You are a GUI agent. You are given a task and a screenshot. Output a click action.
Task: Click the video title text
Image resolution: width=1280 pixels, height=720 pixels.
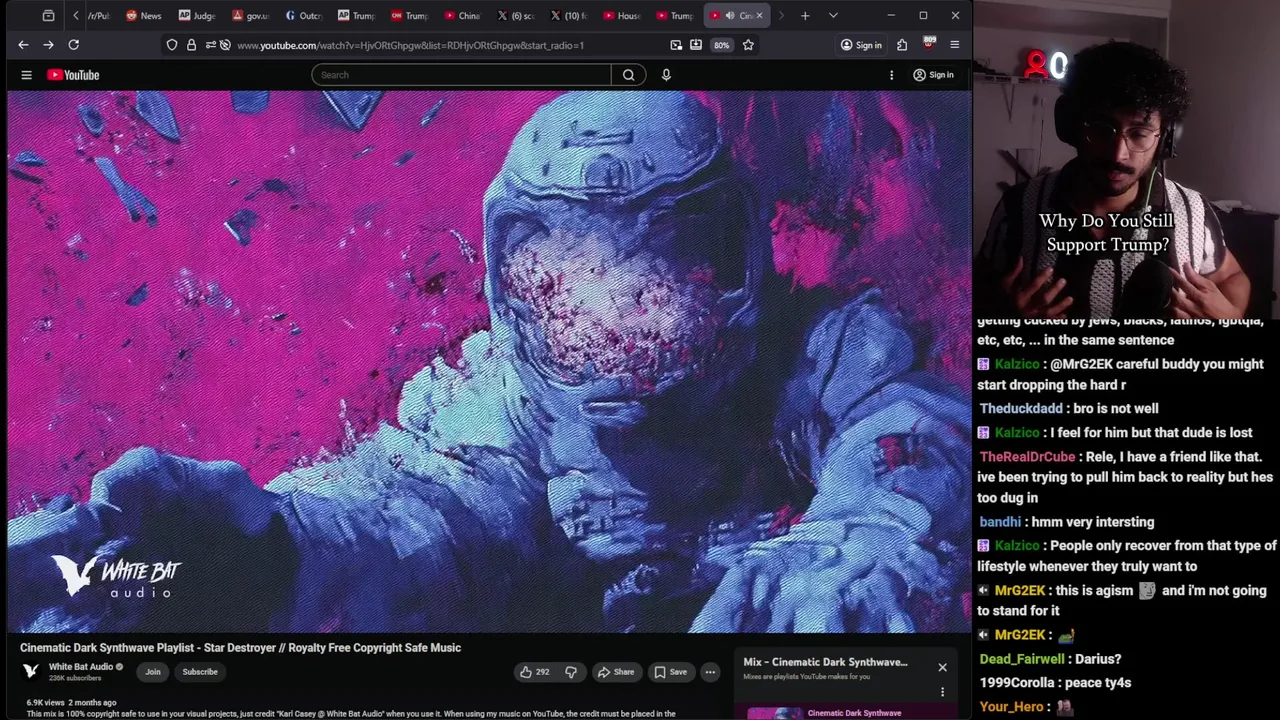point(240,648)
